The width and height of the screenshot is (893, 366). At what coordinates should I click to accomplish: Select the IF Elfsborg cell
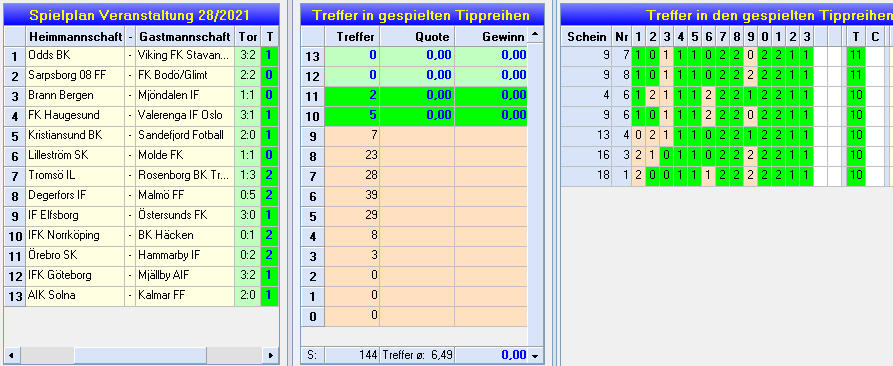point(75,215)
